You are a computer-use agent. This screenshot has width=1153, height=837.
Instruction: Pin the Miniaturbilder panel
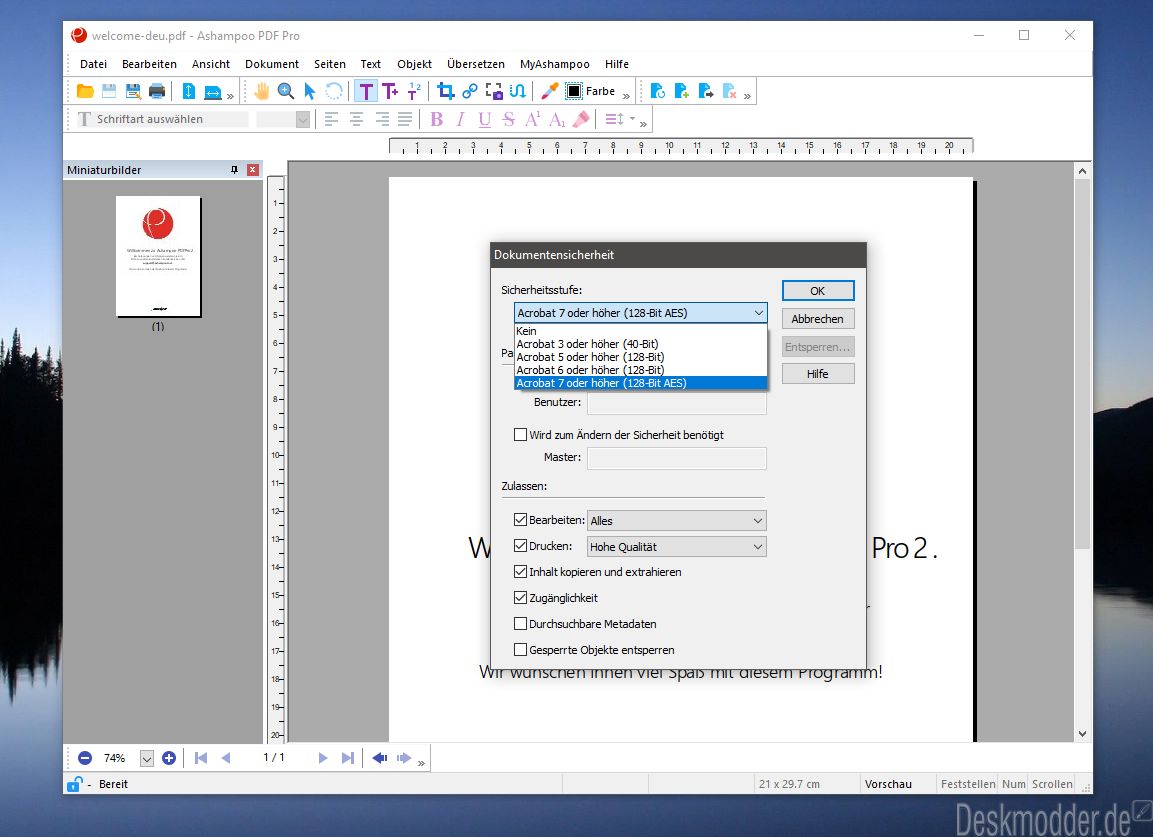click(x=235, y=170)
